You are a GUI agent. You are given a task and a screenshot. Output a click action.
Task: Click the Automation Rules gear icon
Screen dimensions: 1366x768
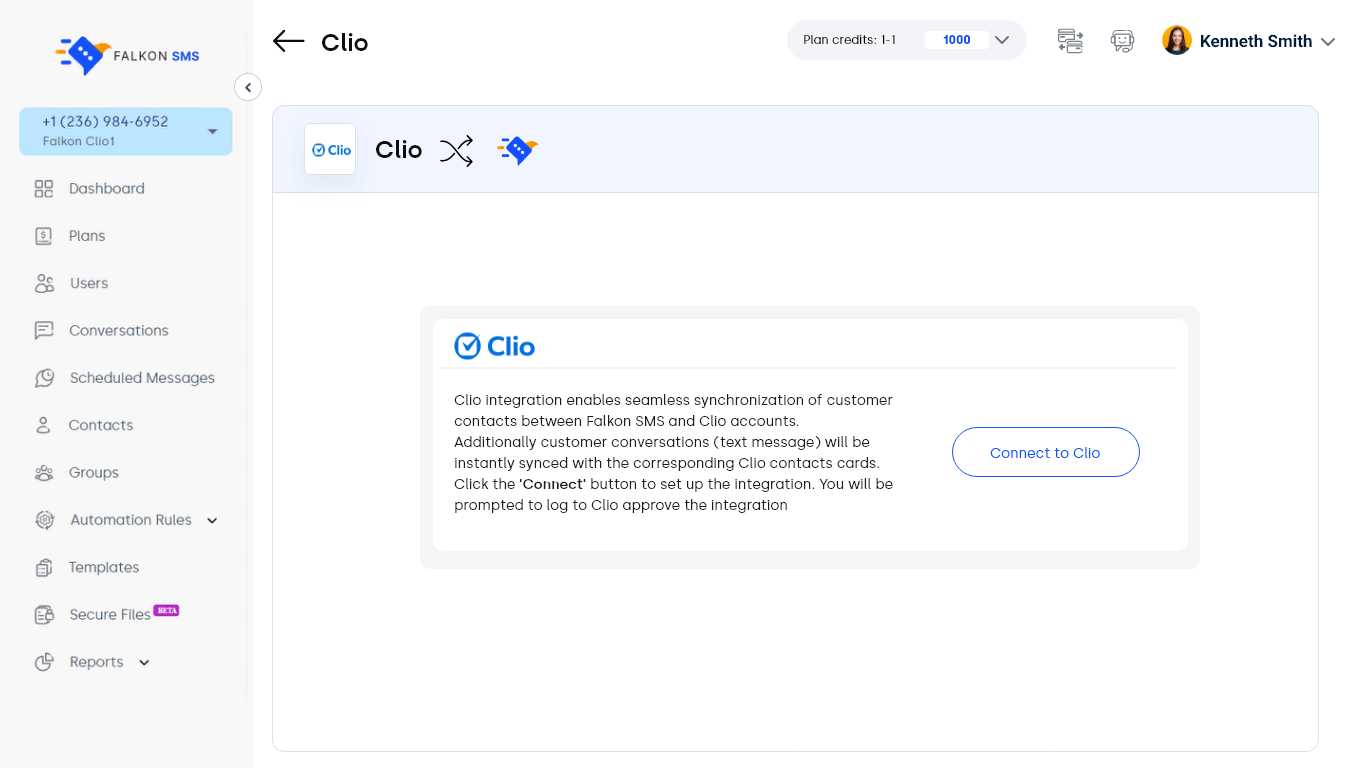point(44,520)
